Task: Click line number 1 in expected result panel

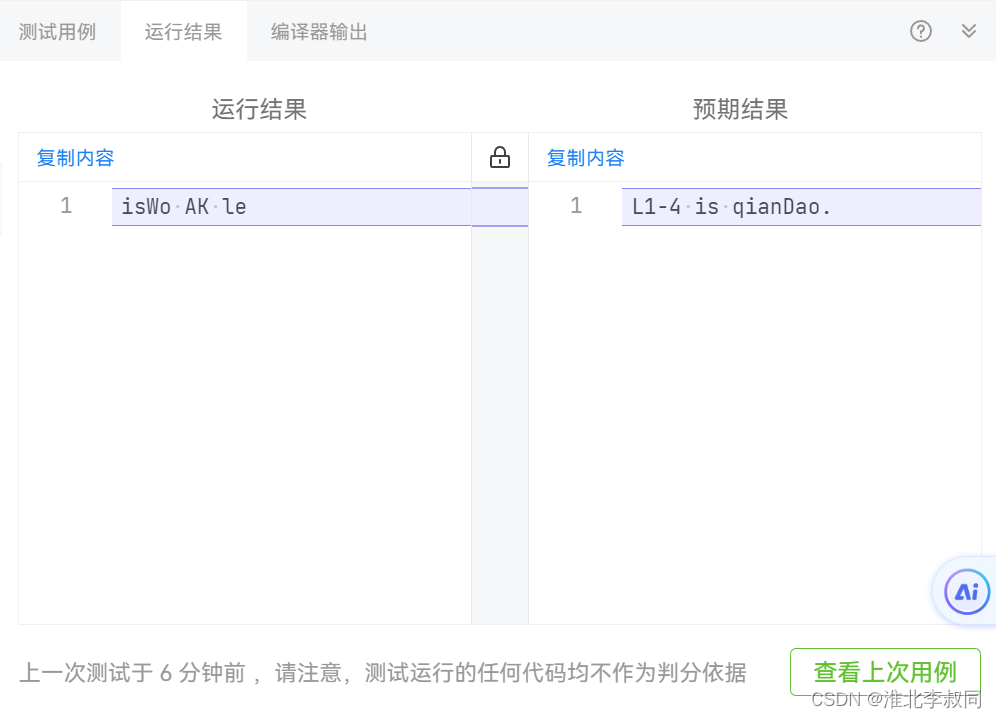Action: (x=577, y=205)
